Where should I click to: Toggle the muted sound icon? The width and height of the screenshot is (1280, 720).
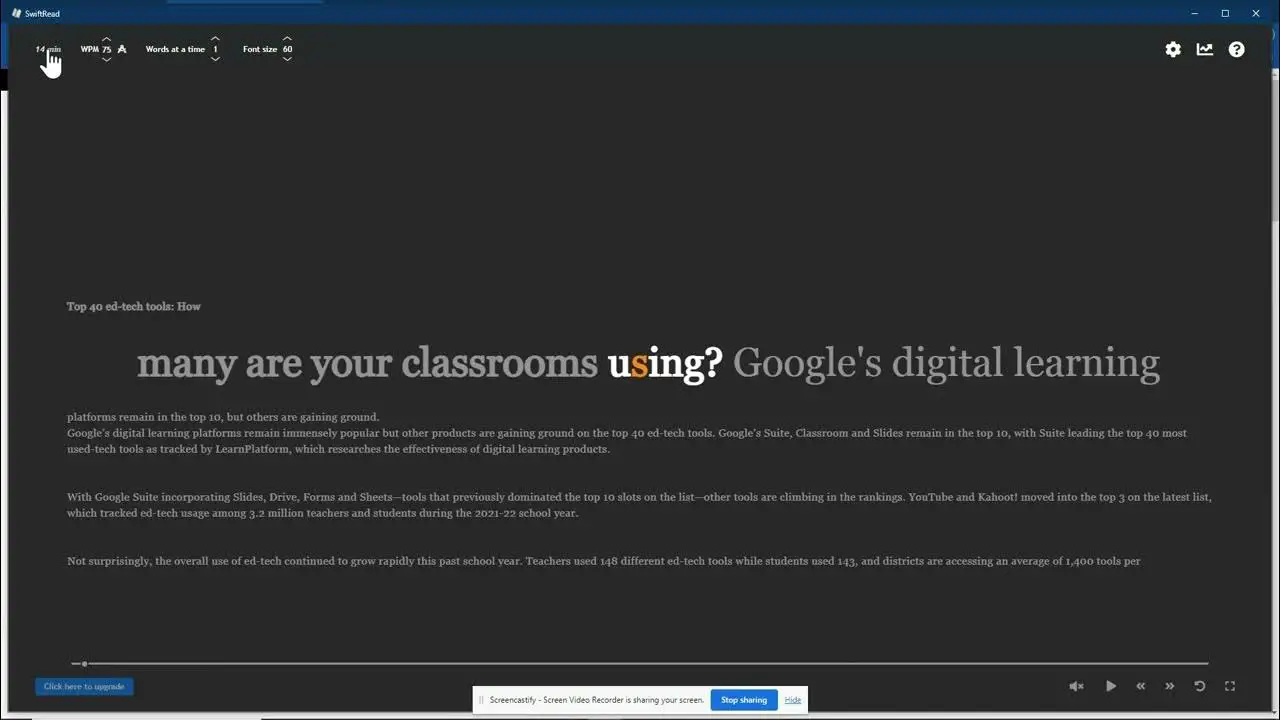coord(1076,686)
